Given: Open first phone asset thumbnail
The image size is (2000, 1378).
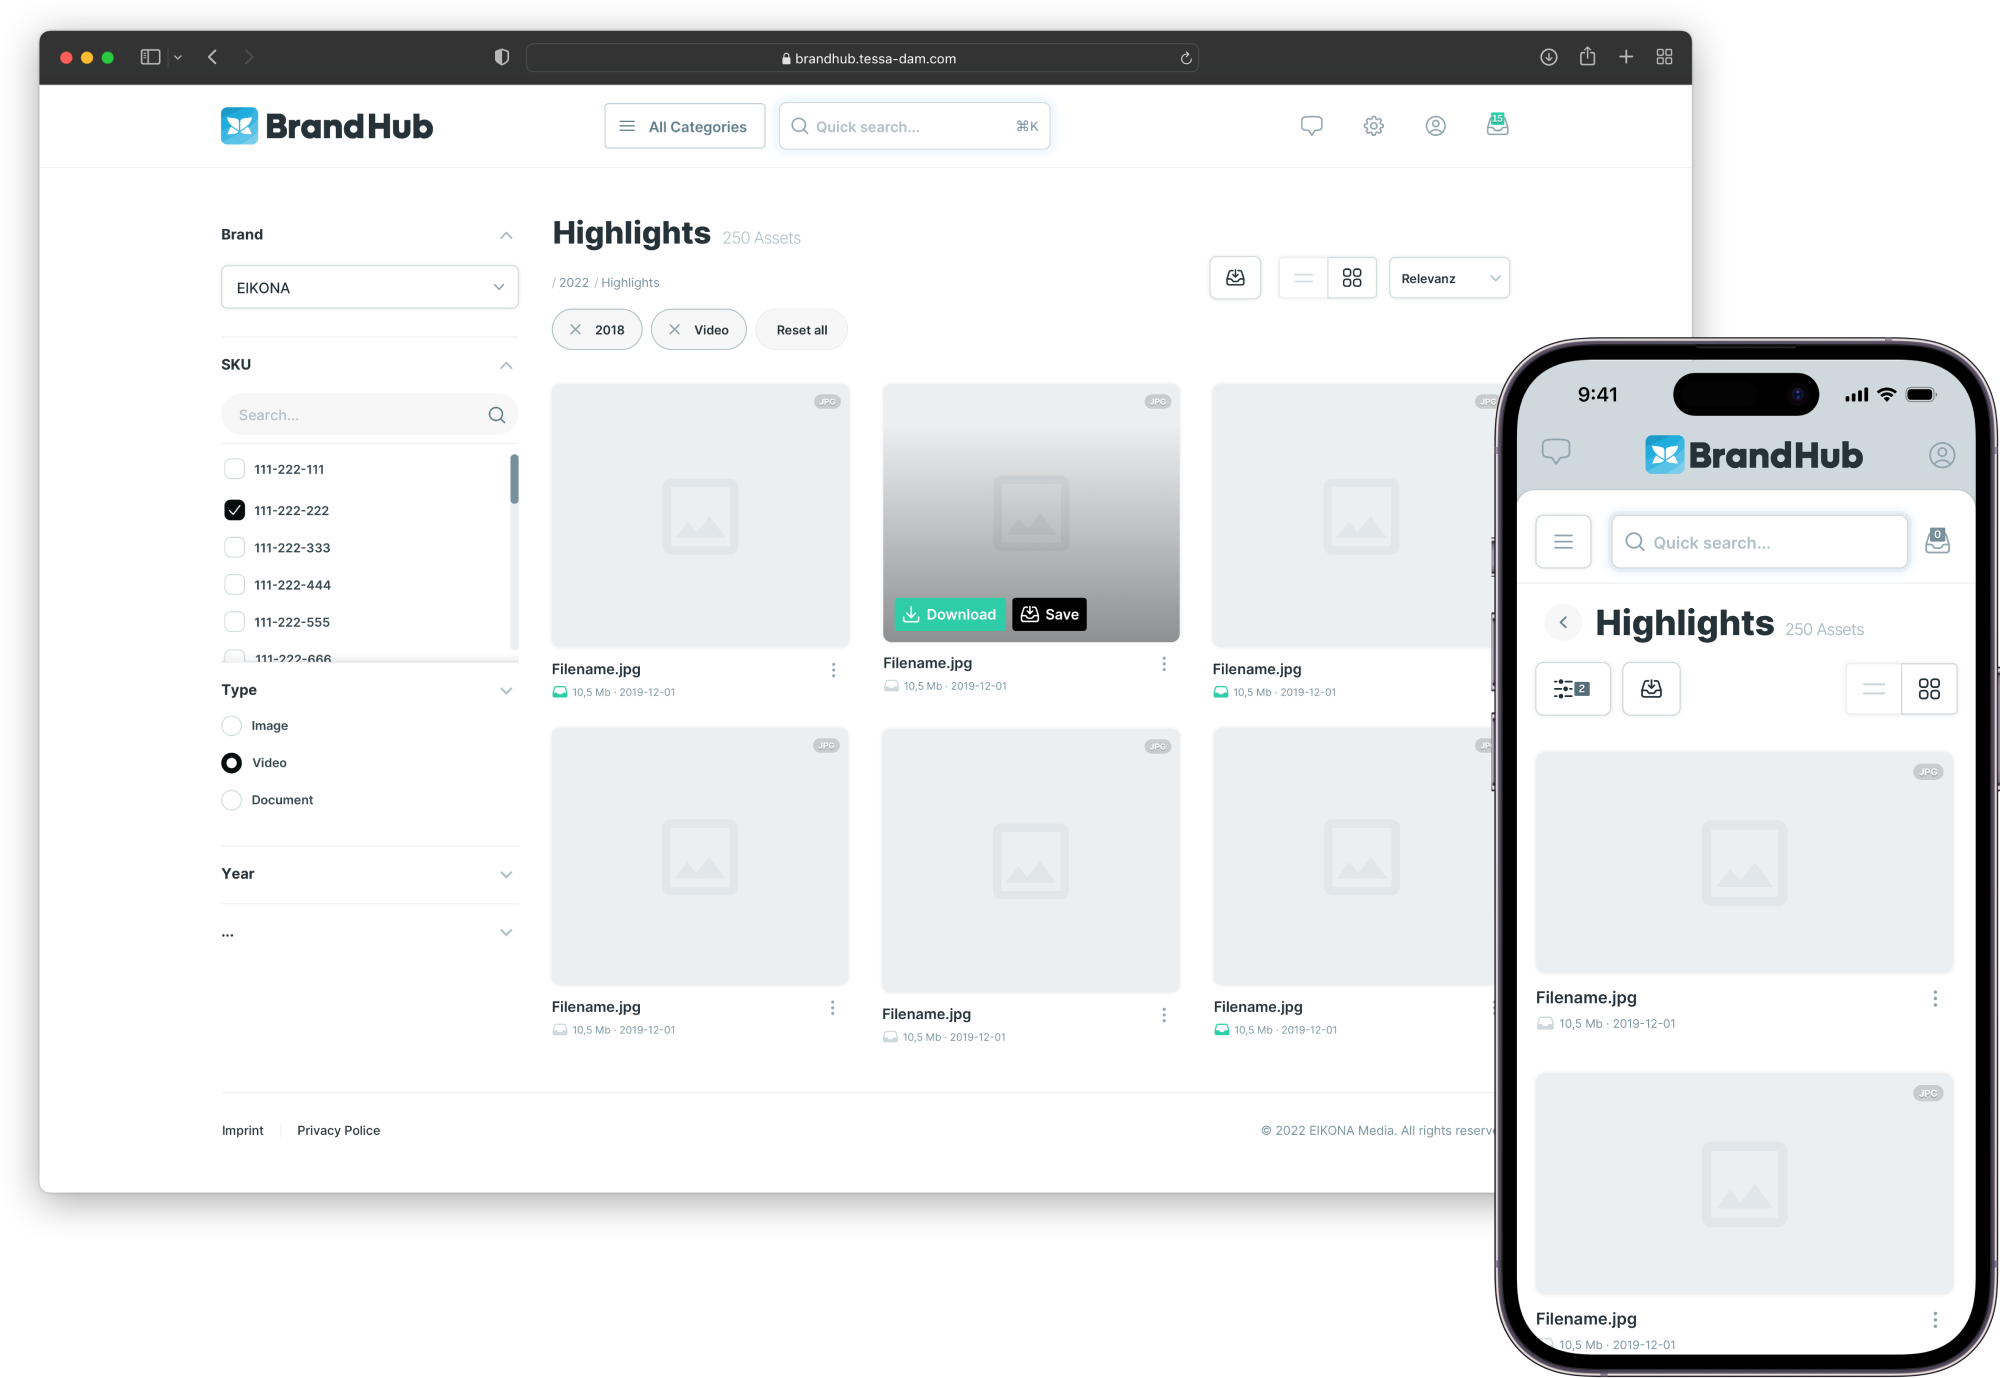Looking at the screenshot, I should click(1744, 862).
